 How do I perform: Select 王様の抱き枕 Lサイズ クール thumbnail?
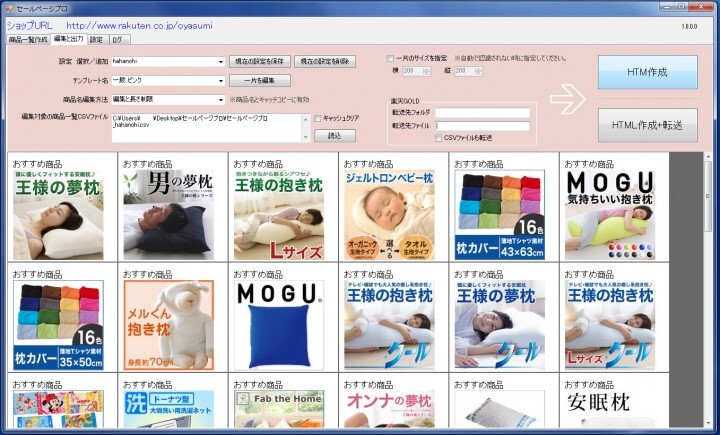[610, 325]
